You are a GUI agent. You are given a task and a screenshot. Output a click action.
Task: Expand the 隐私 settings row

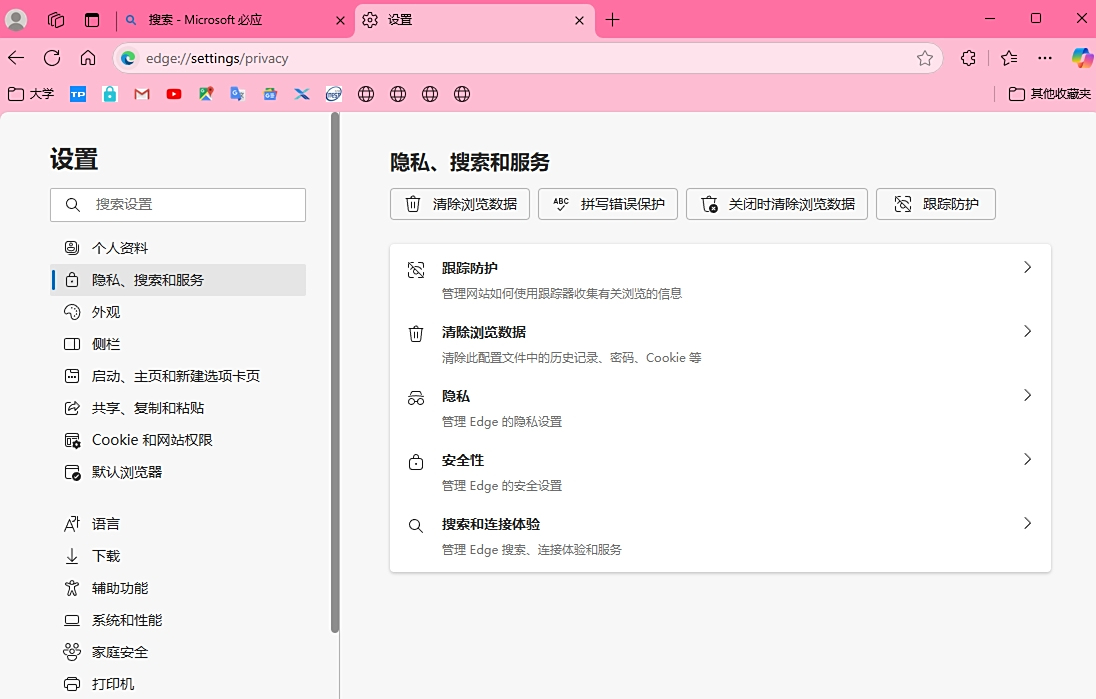coord(720,407)
